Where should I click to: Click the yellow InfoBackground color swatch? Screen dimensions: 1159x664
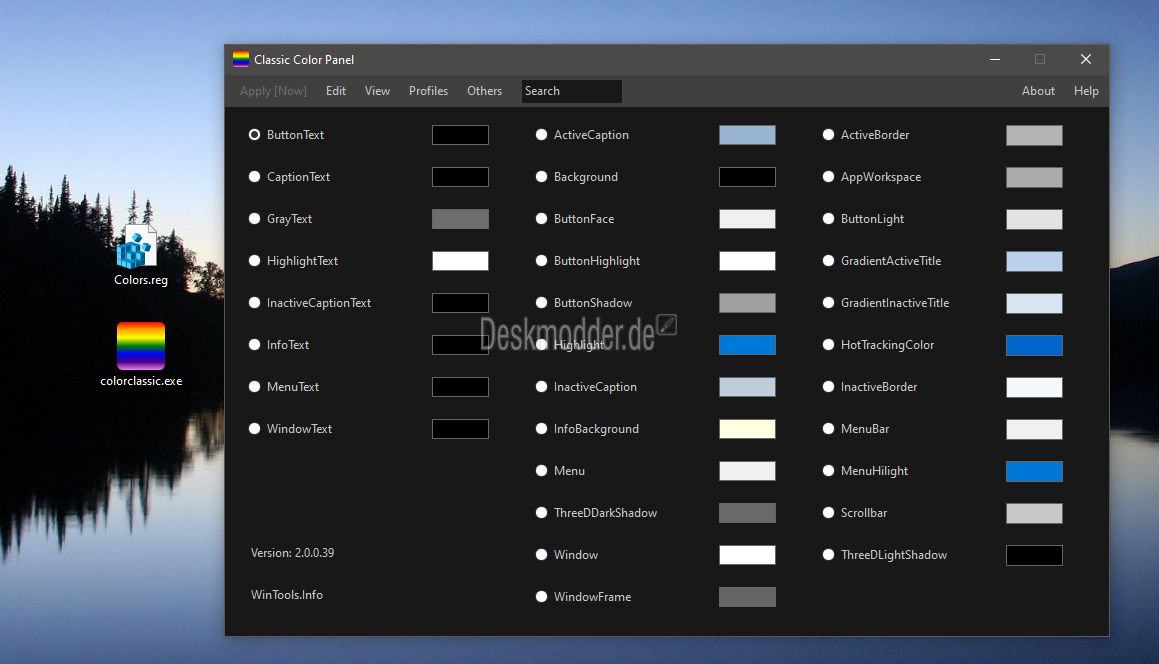pos(747,429)
